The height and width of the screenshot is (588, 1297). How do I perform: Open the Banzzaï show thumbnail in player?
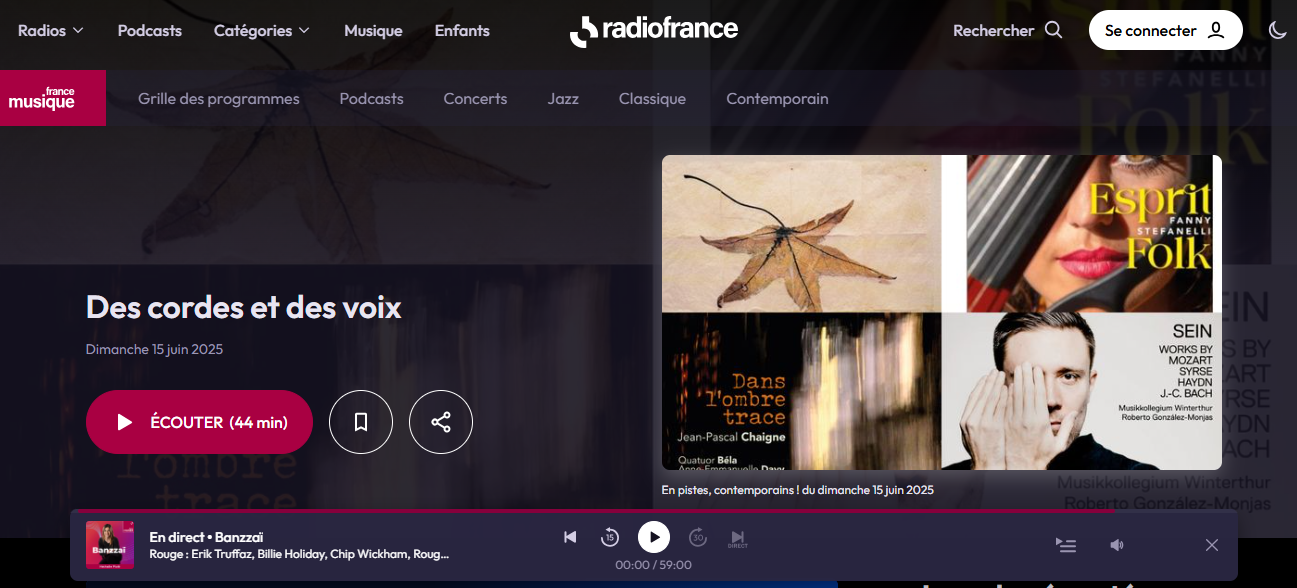[110, 545]
